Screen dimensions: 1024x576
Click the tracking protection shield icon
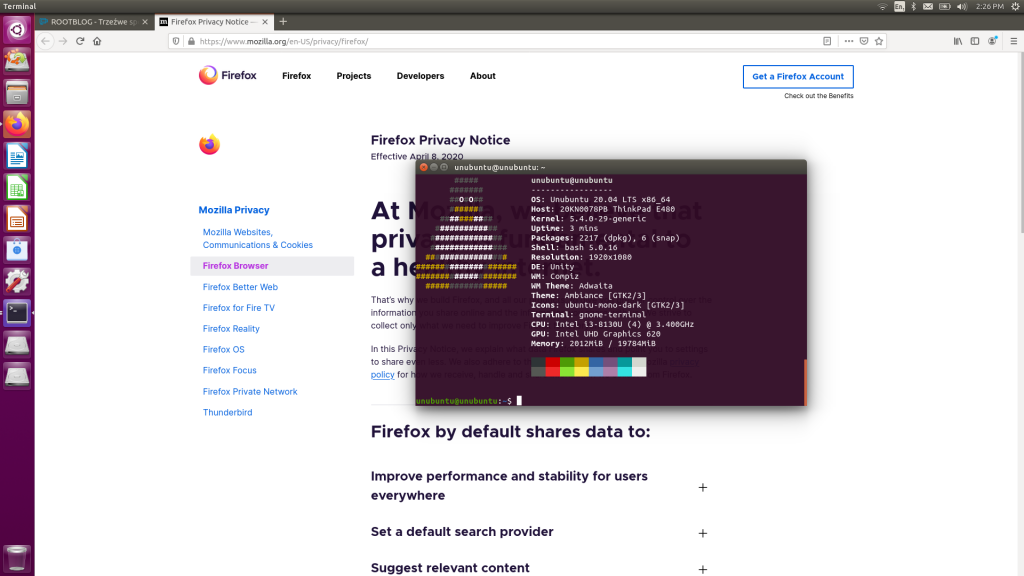click(x=176, y=41)
